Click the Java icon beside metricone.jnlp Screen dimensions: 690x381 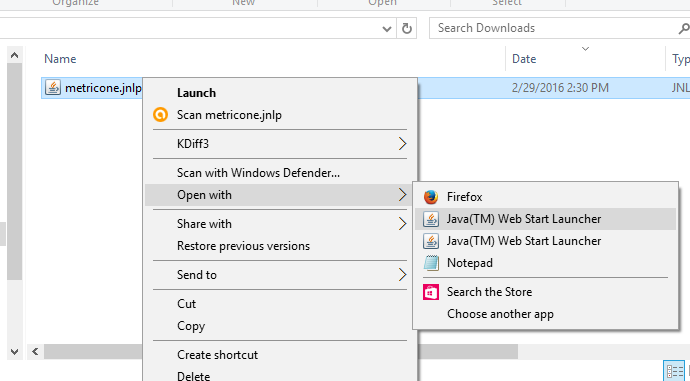tap(53, 88)
